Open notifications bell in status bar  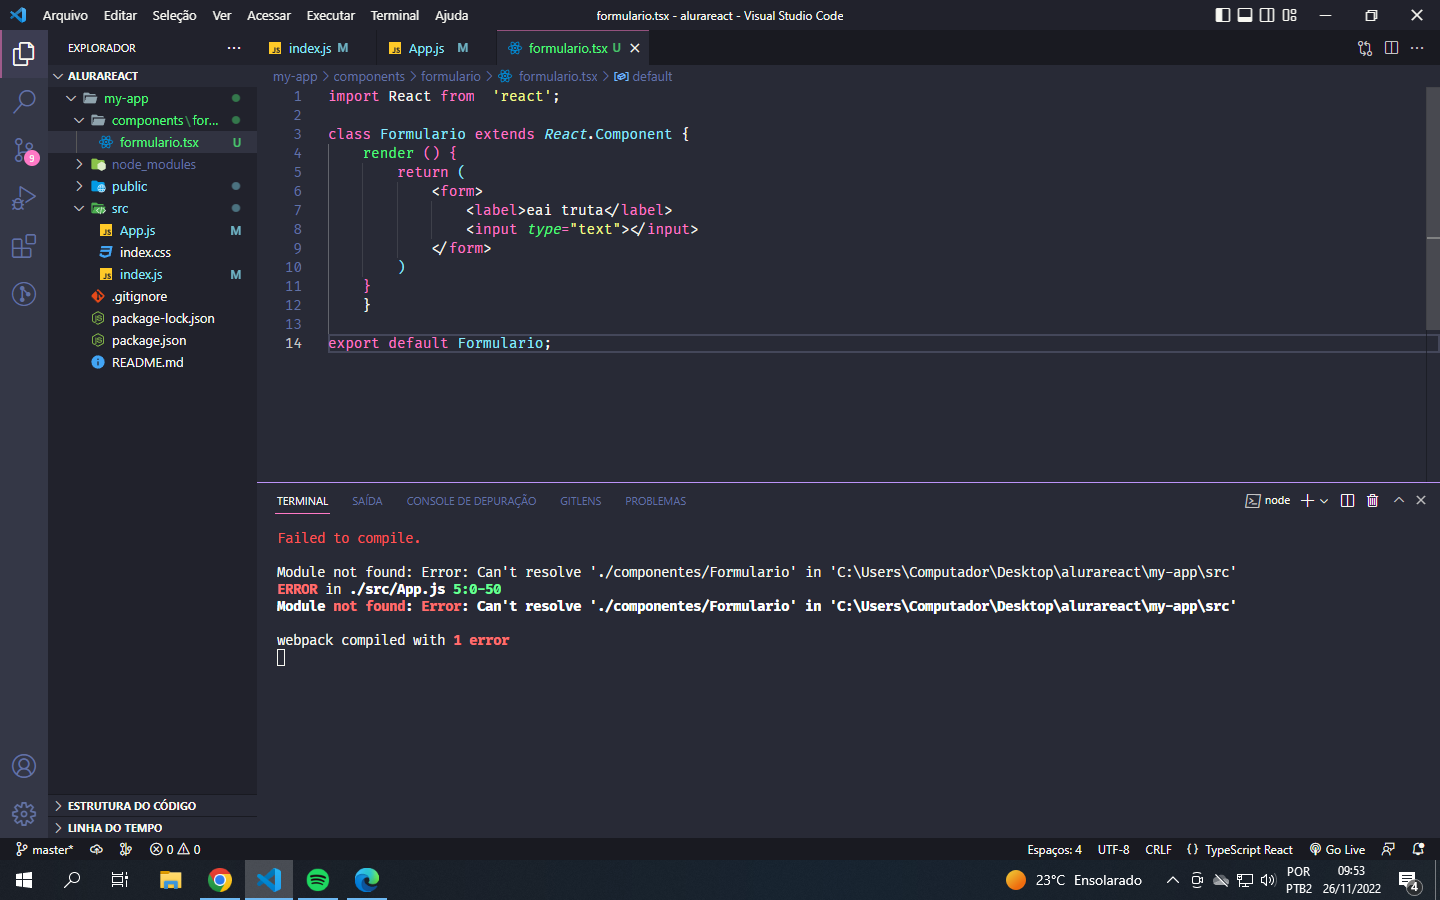pos(1418,849)
